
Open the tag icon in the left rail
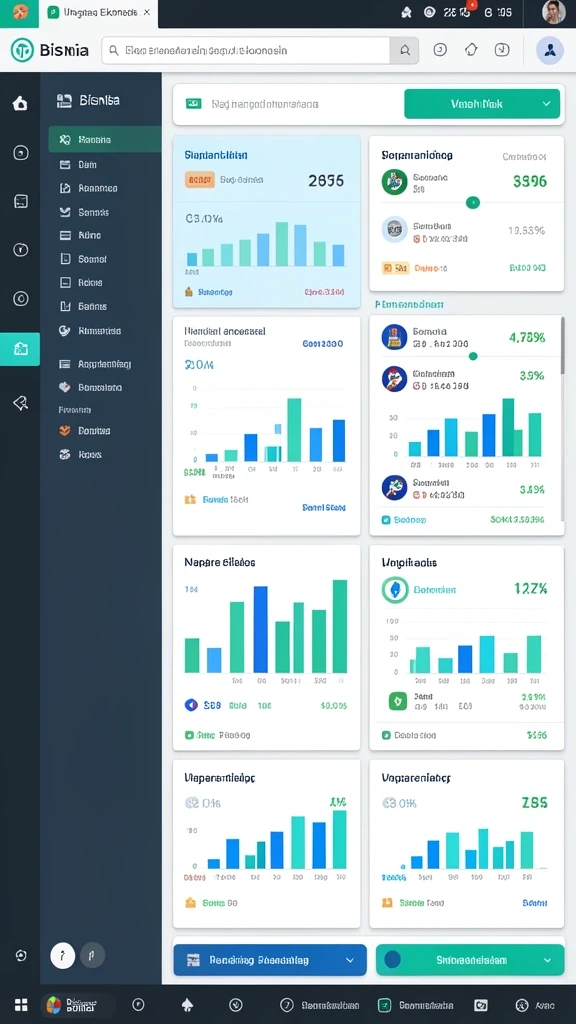20,404
